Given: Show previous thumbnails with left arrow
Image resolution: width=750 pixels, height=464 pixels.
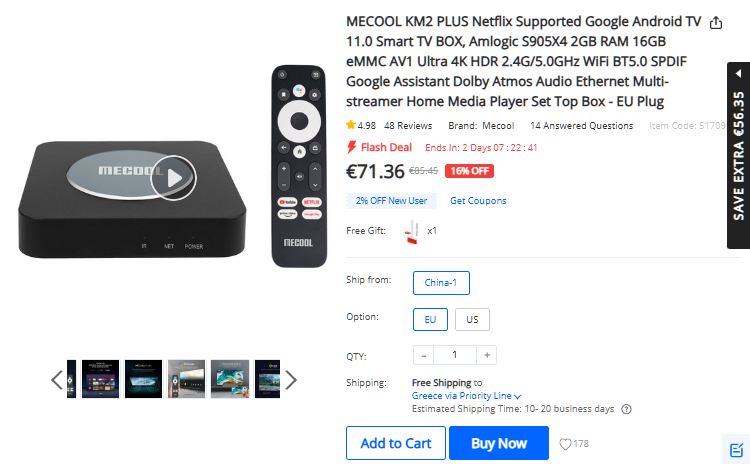Looking at the screenshot, I should (57, 380).
